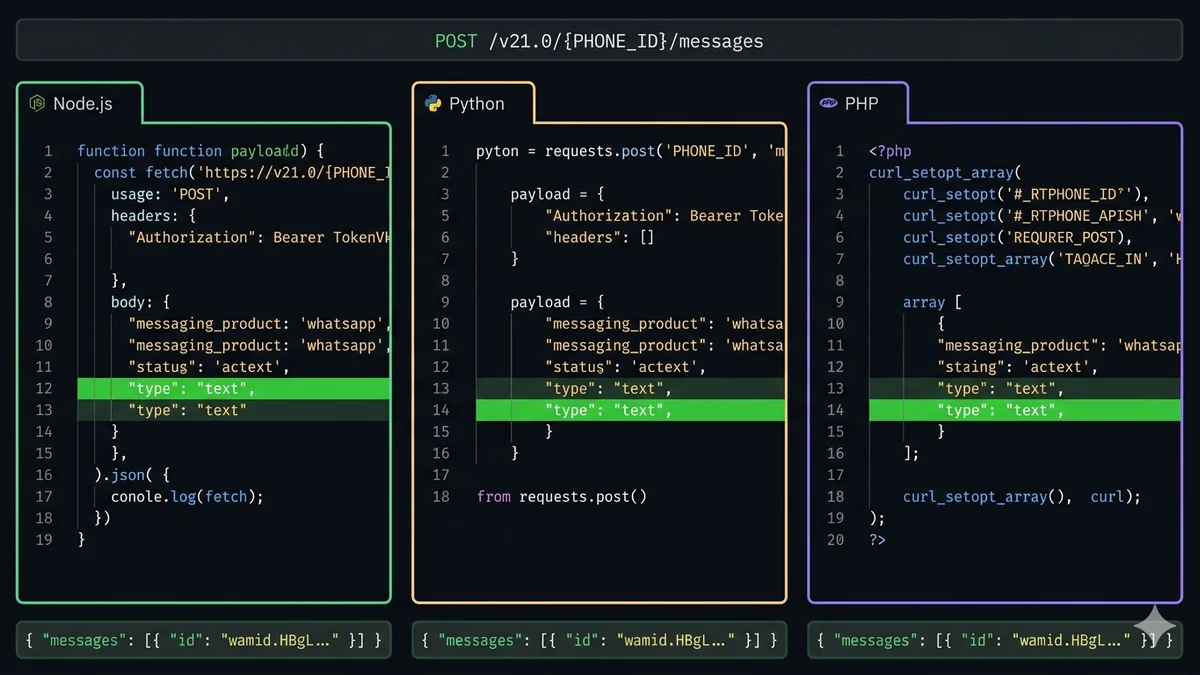
Task: Click the 'headers: {' line in Node.js
Action: click(153, 215)
